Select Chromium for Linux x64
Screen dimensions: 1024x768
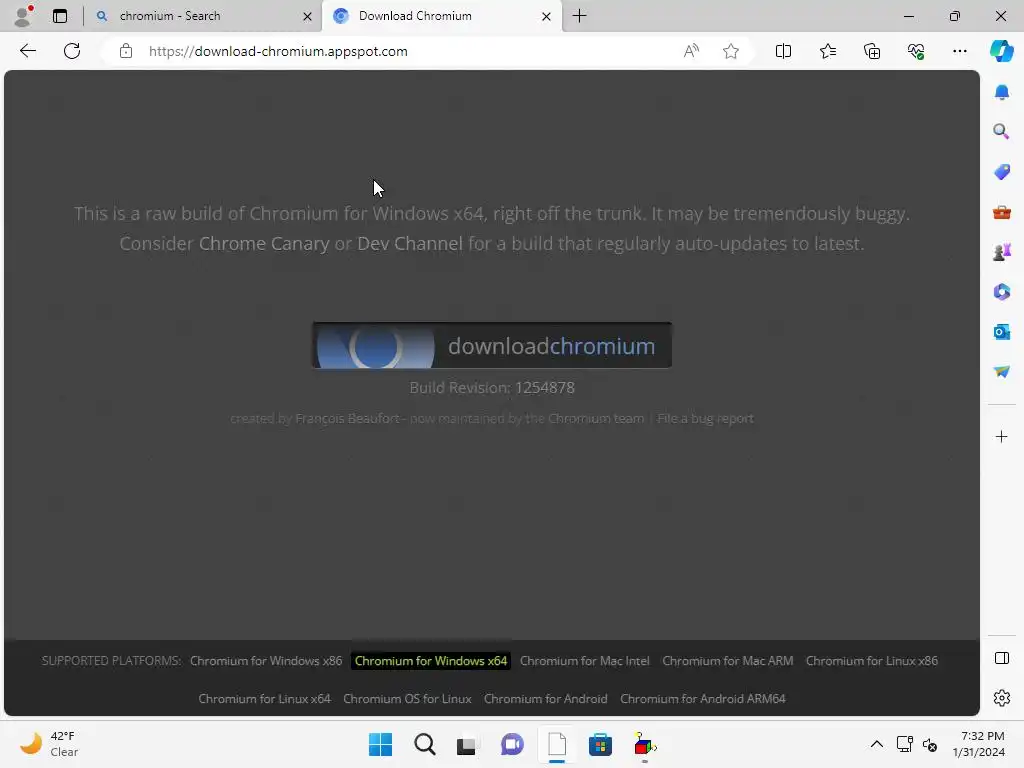(x=264, y=699)
